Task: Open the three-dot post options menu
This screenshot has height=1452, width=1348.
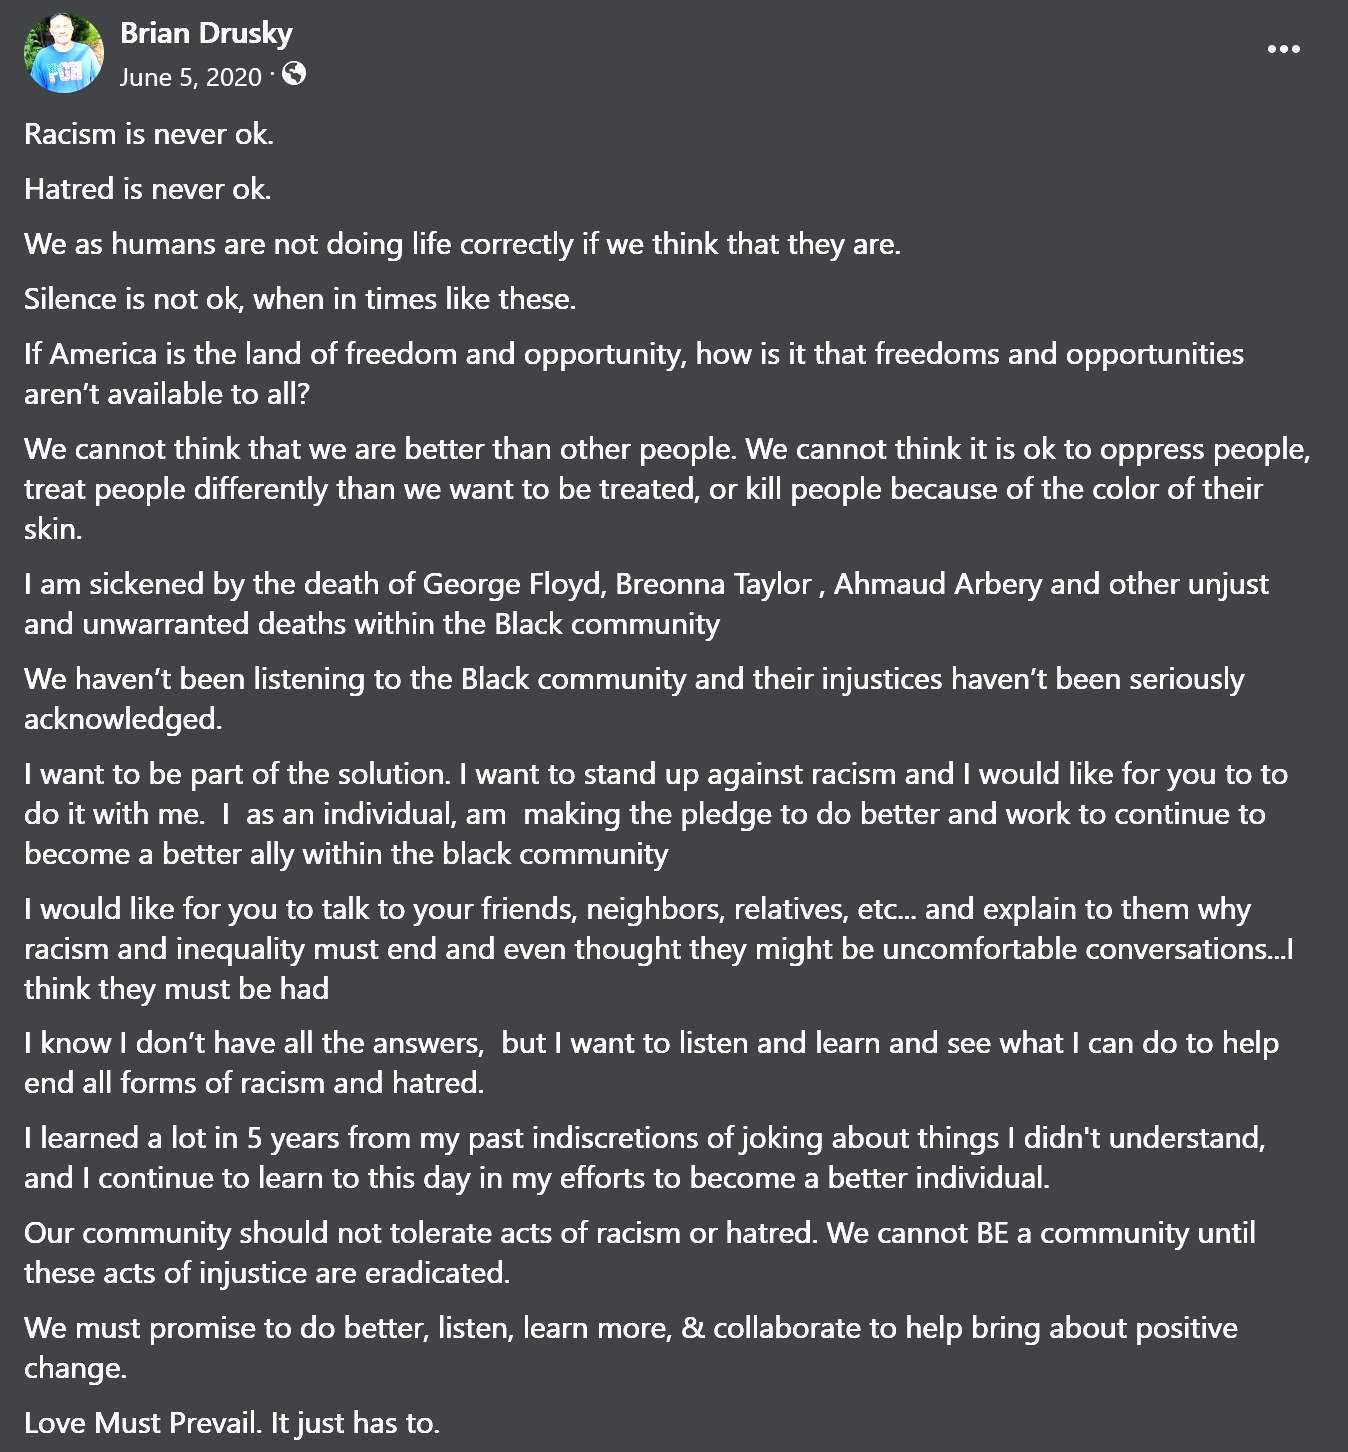Action: [1283, 49]
